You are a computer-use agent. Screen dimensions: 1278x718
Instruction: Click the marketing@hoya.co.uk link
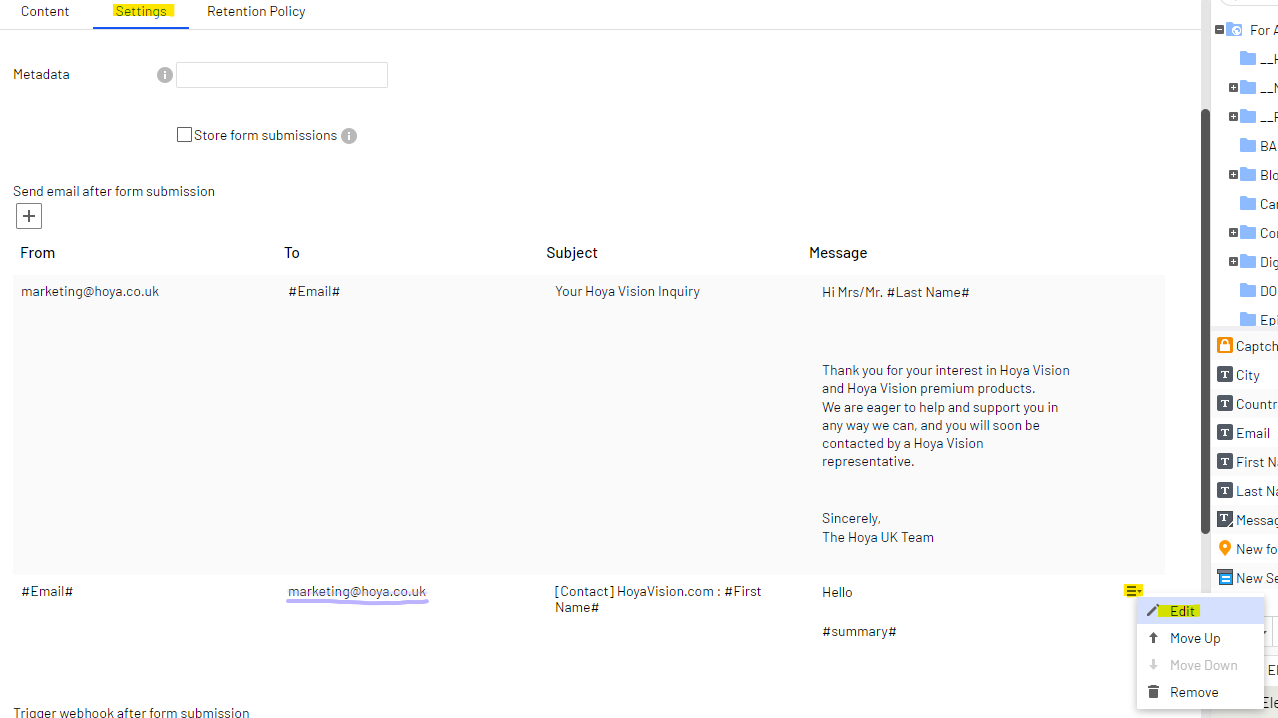coord(356,591)
